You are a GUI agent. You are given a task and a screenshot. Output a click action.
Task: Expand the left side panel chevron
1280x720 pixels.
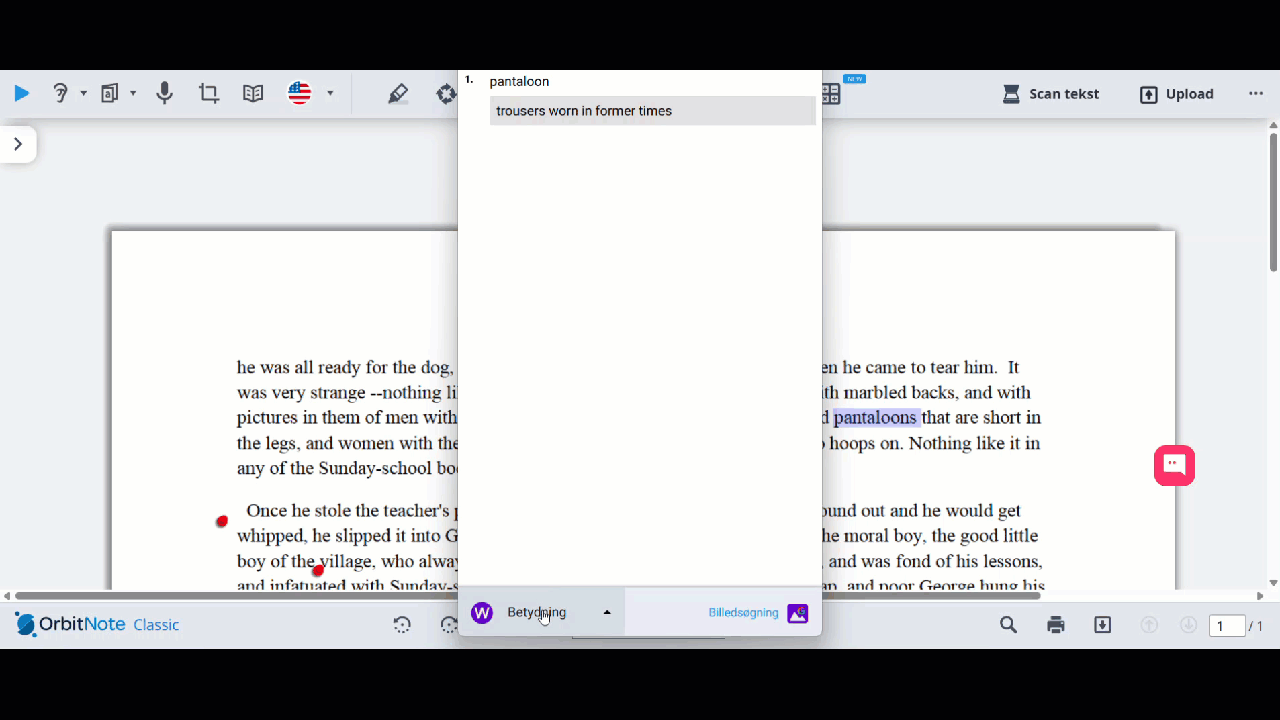(x=18, y=144)
